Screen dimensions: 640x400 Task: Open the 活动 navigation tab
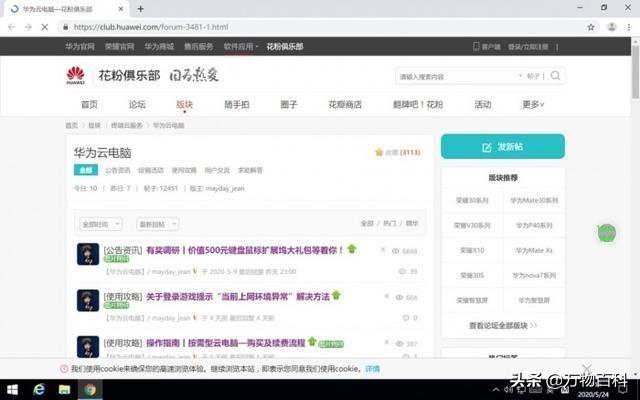tap(482, 104)
